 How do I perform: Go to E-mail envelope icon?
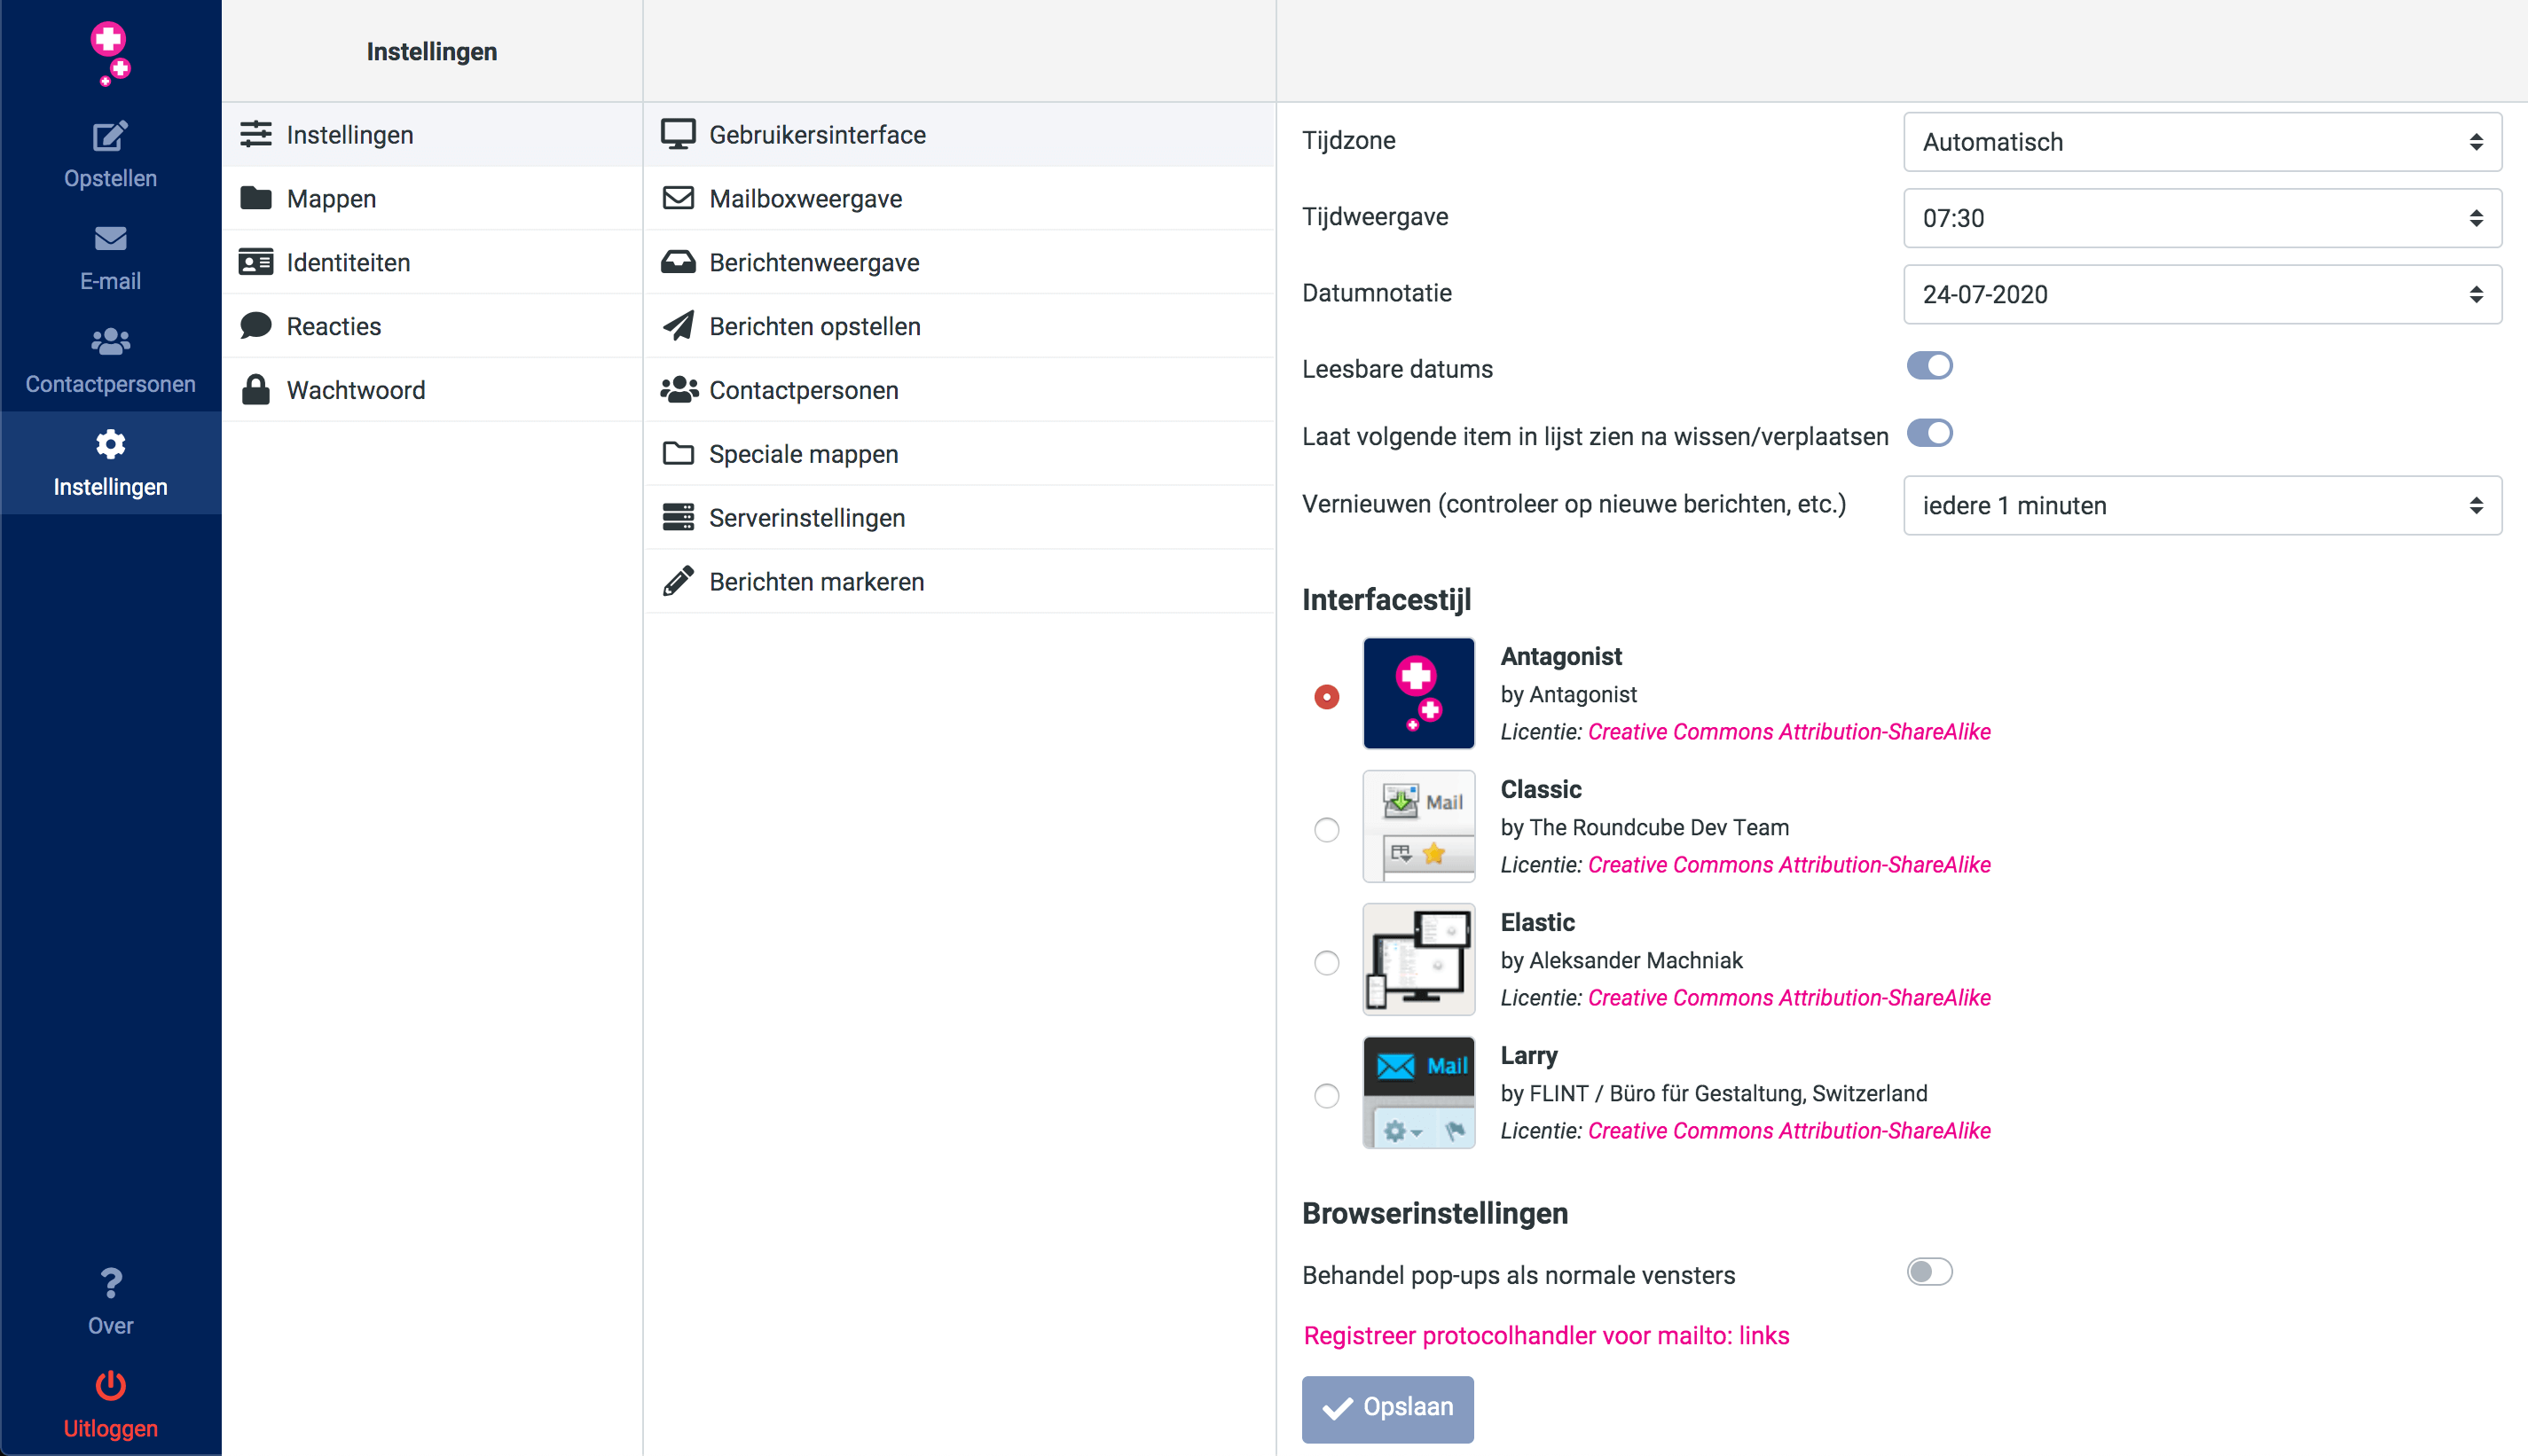110,240
